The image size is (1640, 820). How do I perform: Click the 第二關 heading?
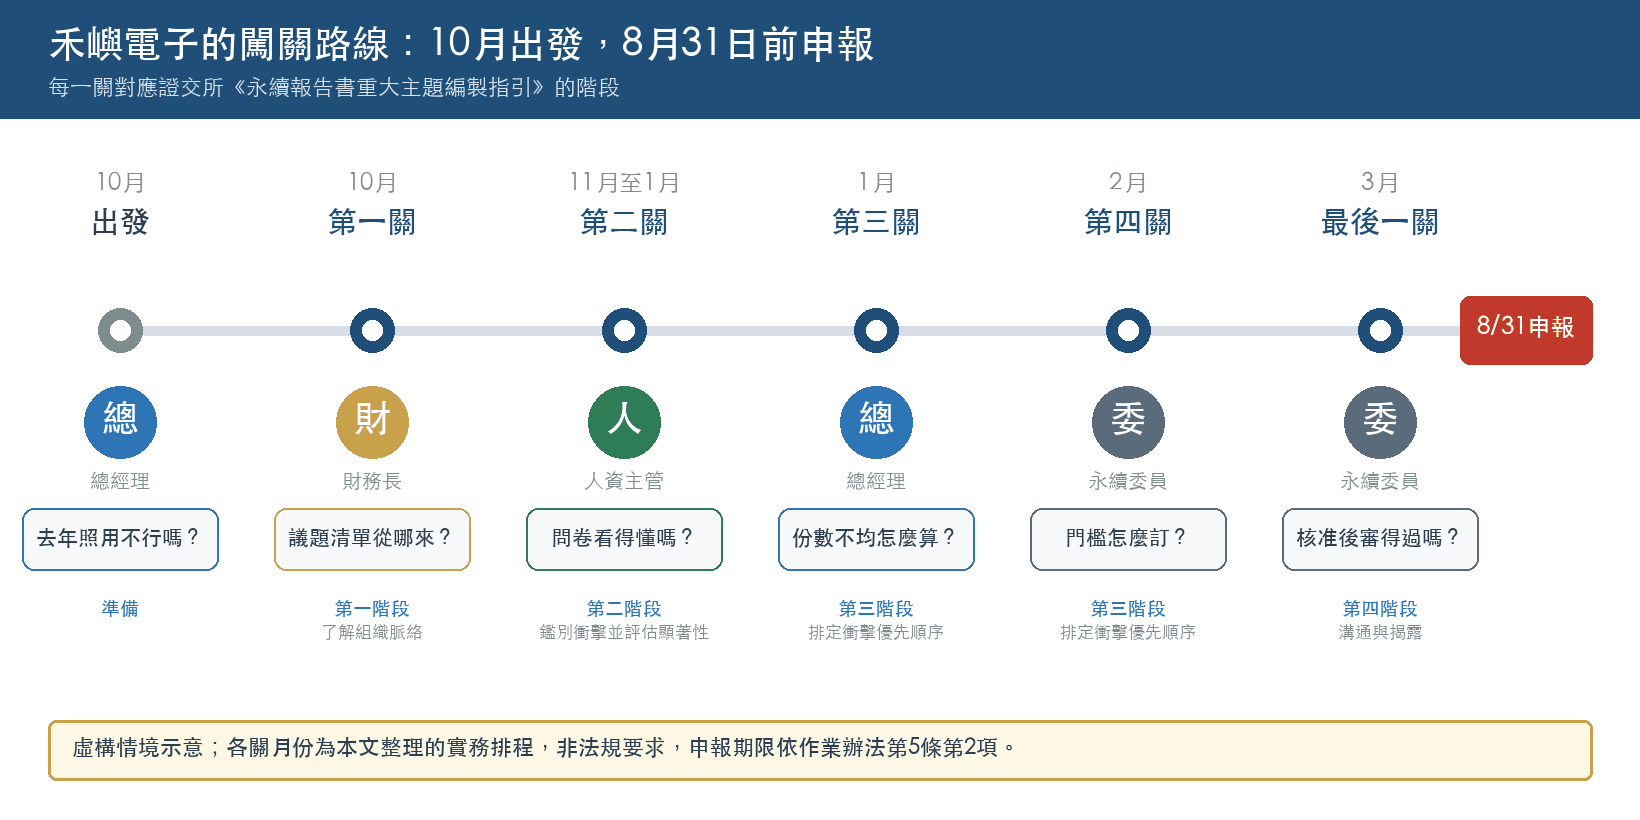coord(624,222)
